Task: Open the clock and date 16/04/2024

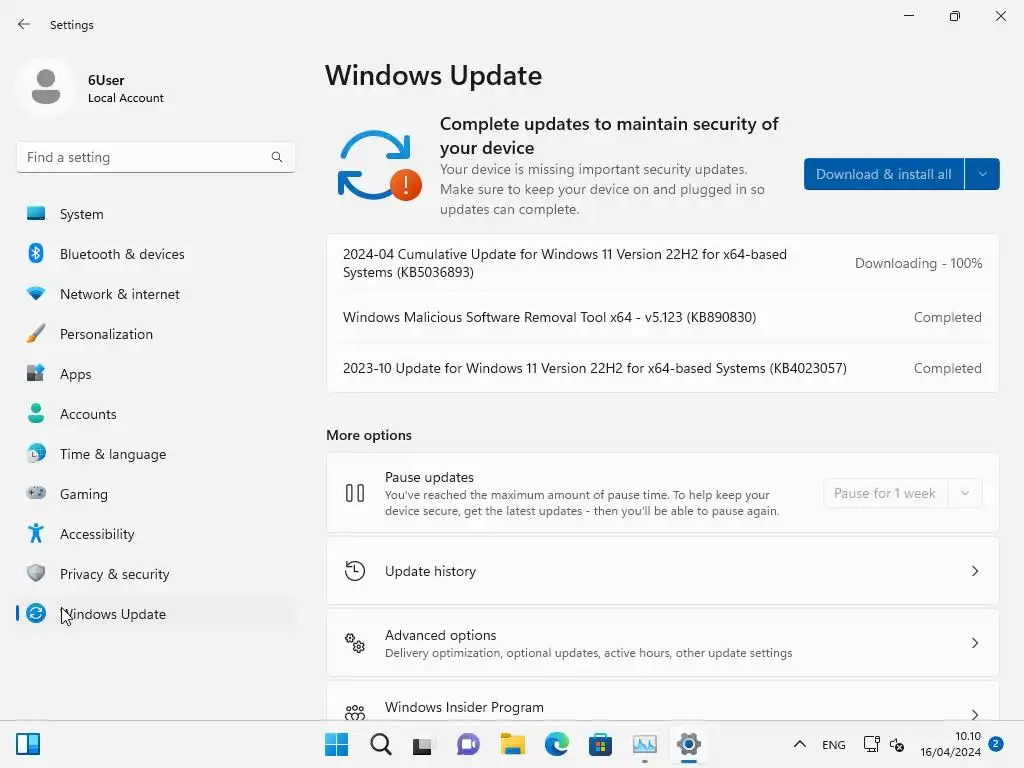Action: pyautogui.click(x=950, y=744)
